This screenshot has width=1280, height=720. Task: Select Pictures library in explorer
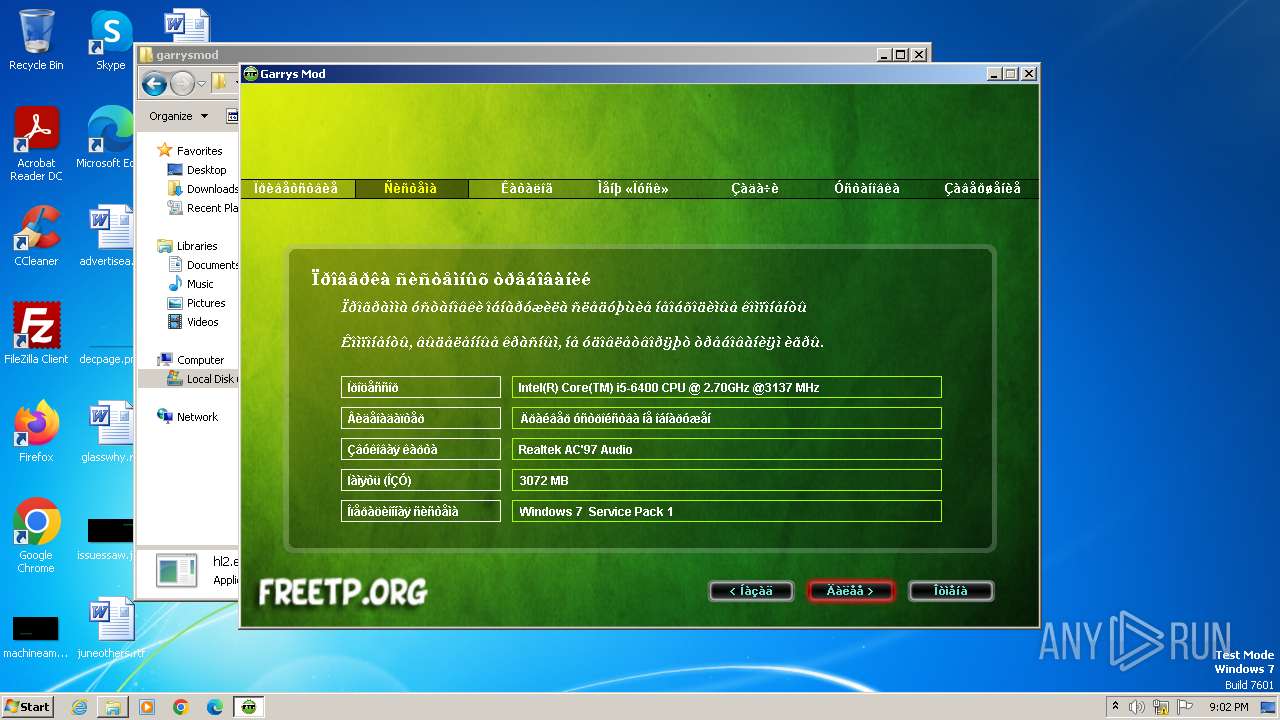(196, 303)
